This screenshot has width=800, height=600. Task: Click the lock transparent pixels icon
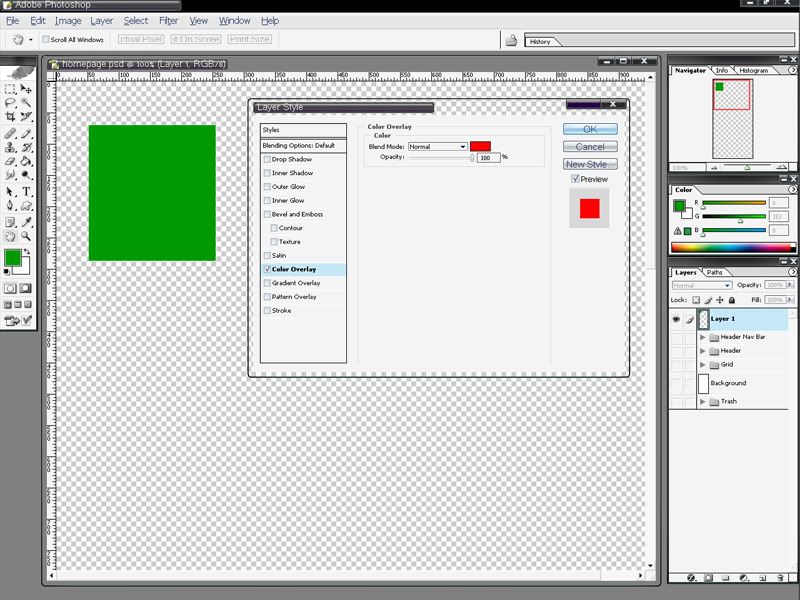(696, 300)
